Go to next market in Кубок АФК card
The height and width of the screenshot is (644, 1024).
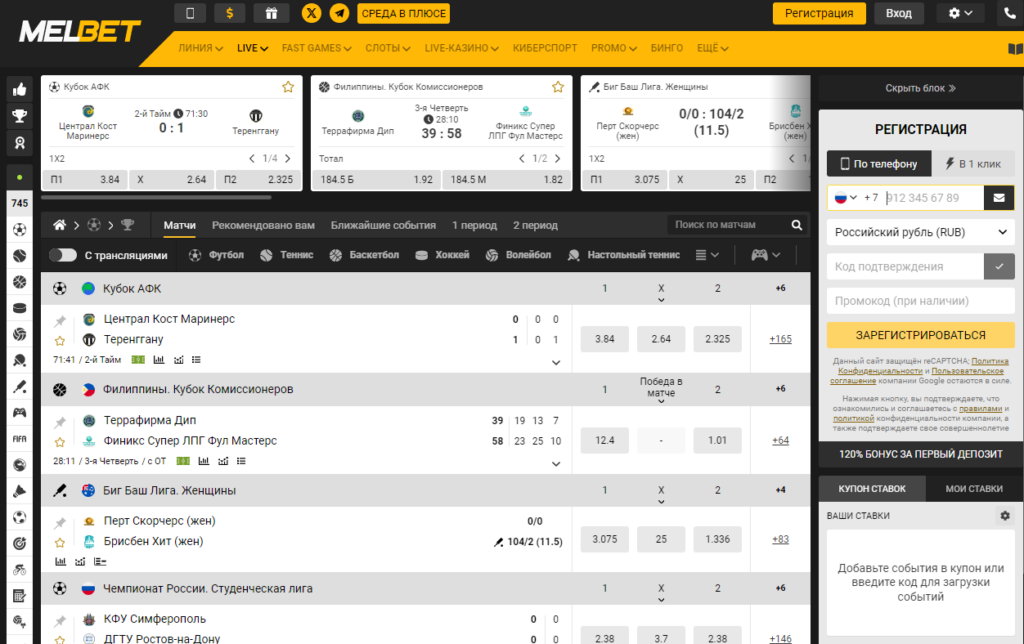[x=287, y=159]
